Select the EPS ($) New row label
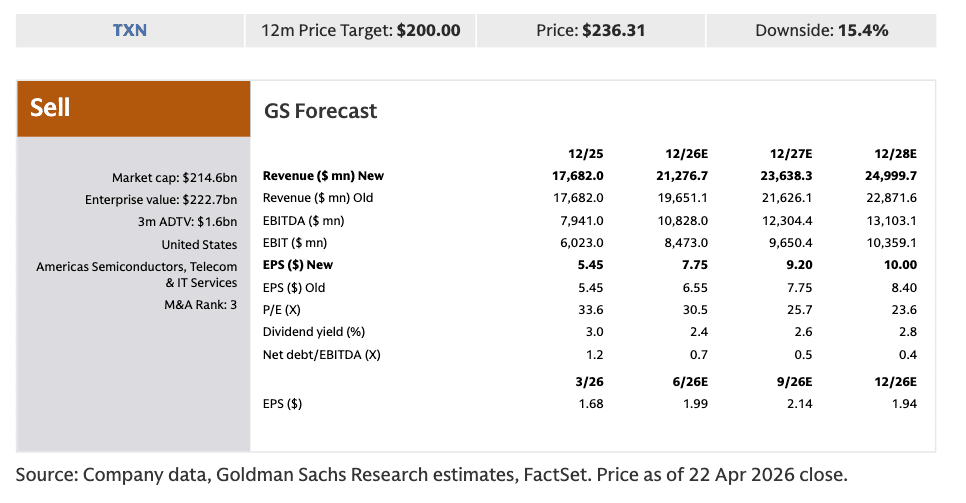The image size is (966, 503). click(298, 265)
